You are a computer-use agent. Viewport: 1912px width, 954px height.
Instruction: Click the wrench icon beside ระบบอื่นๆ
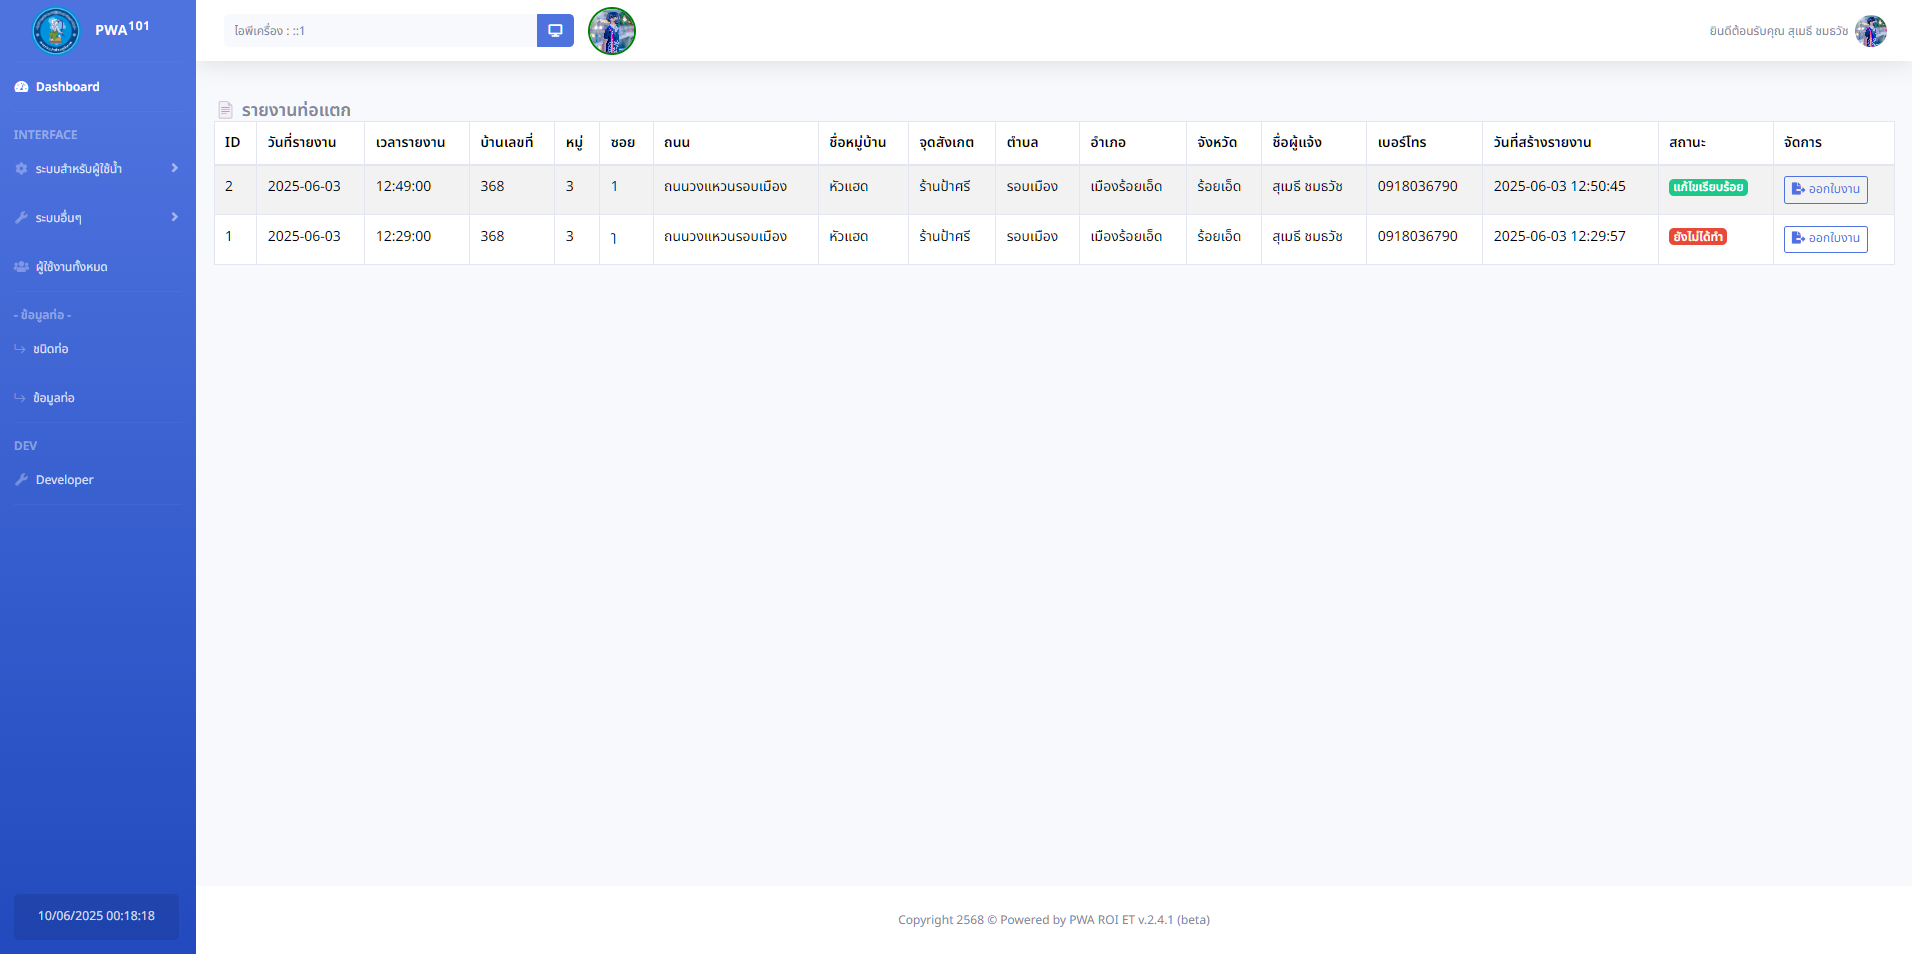coord(21,218)
